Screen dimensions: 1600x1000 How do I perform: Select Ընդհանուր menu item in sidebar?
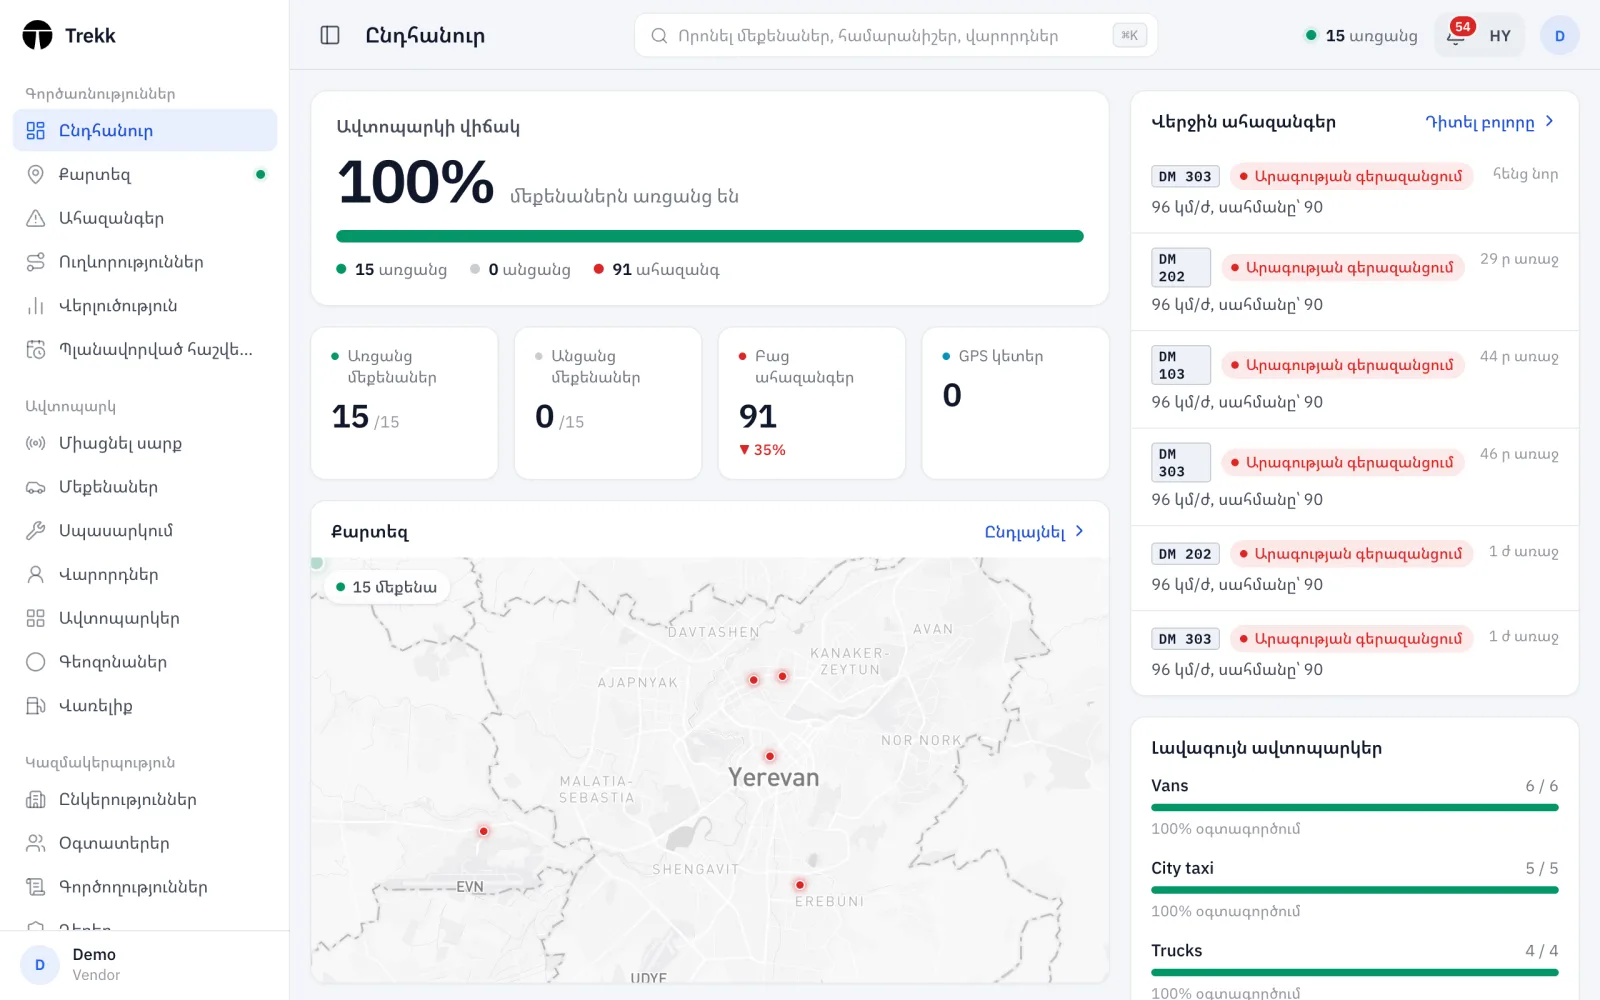[145, 130]
